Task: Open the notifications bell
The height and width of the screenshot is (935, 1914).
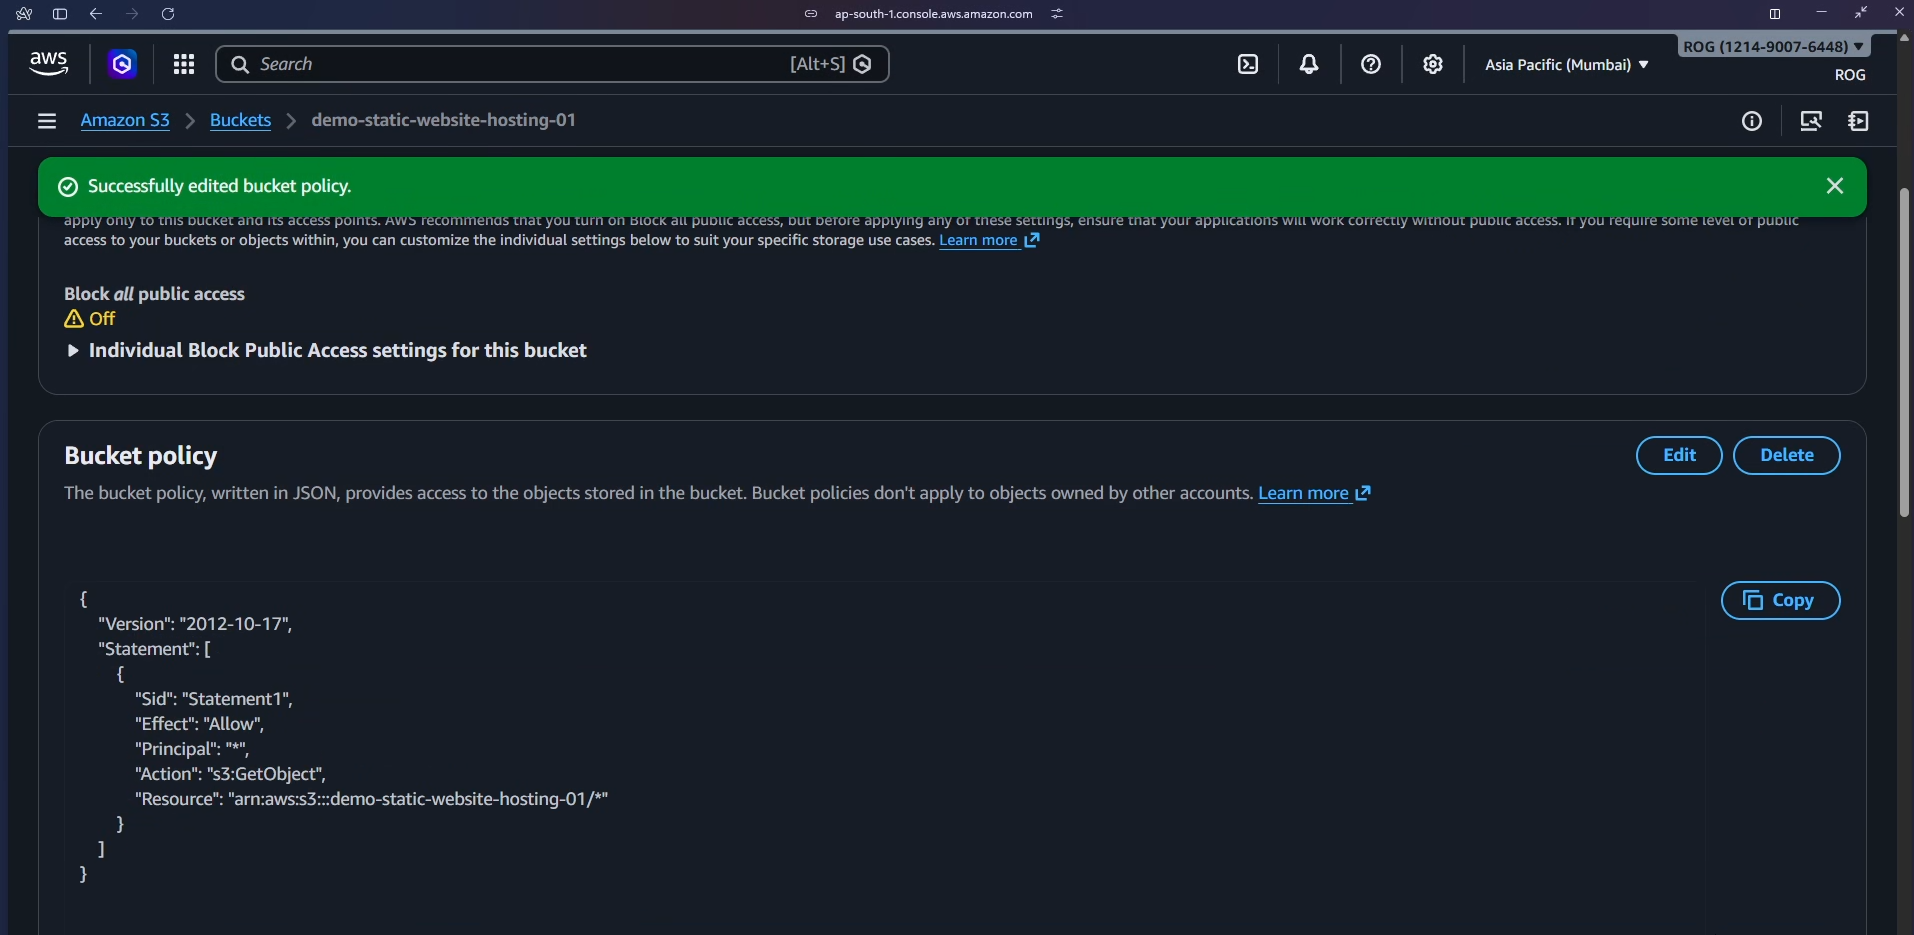Action: 1309,65
